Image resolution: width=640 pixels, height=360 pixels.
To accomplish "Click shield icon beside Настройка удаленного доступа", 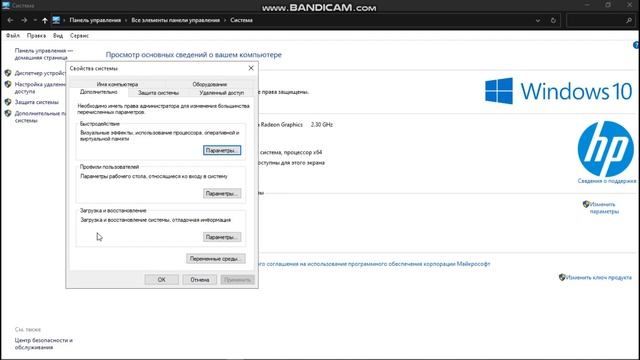I will pyautogui.click(x=8, y=84).
